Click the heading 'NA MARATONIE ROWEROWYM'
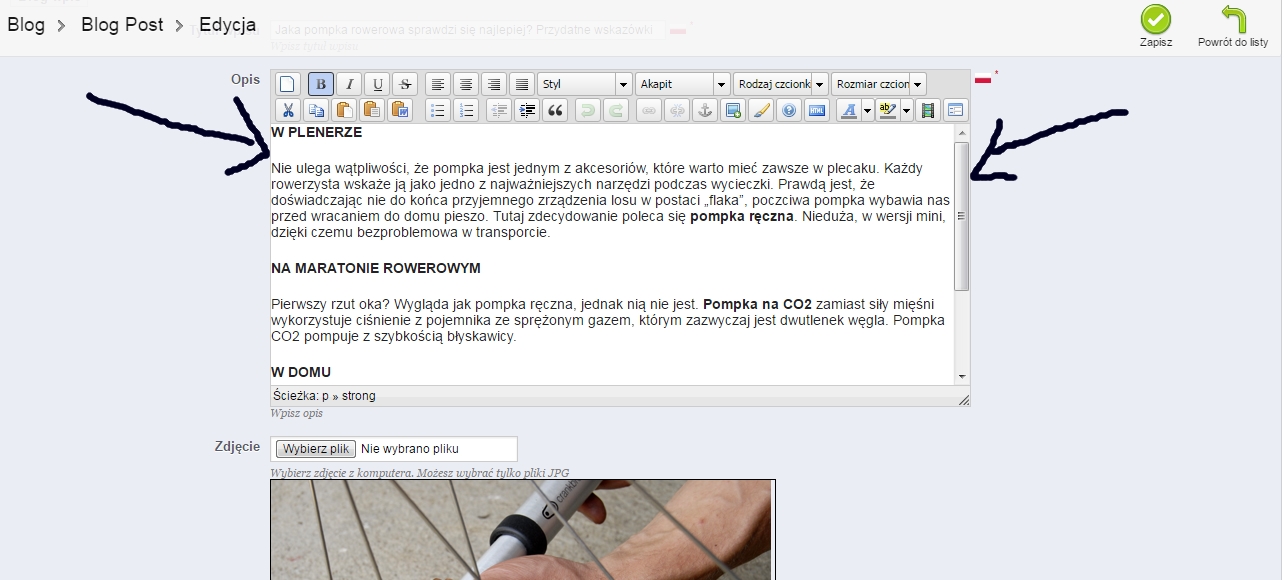This screenshot has width=1284, height=580. (376, 268)
